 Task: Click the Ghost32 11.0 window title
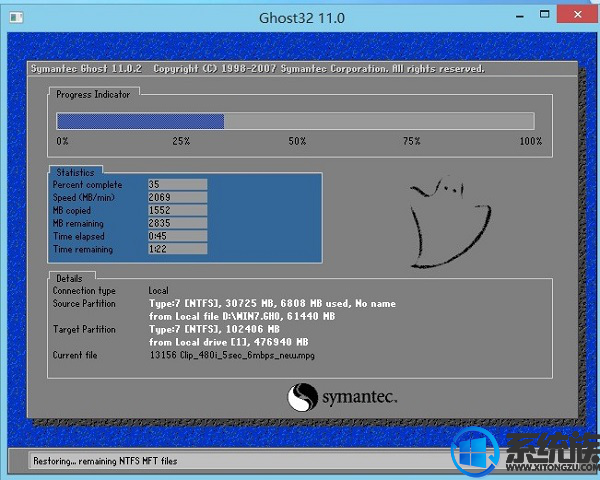coord(299,15)
